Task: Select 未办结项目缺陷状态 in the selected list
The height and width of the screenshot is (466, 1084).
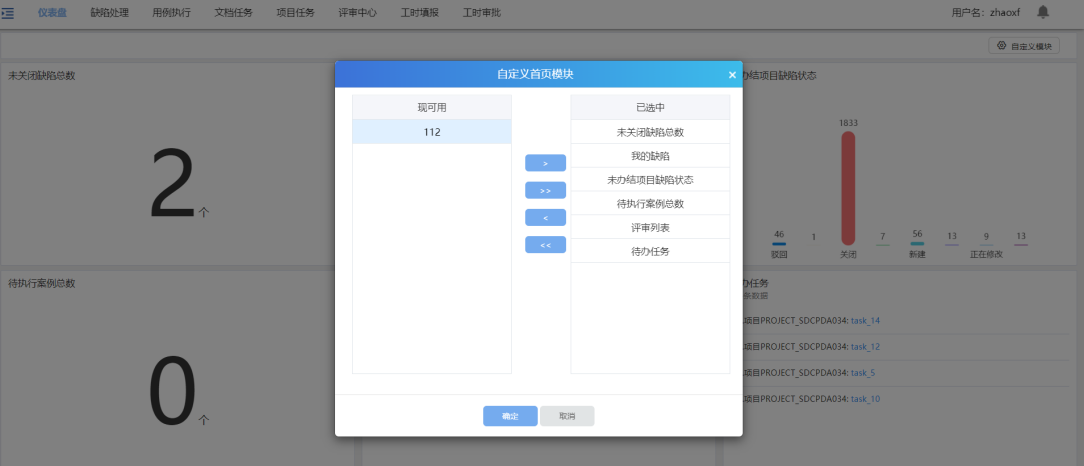Action: coord(650,180)
